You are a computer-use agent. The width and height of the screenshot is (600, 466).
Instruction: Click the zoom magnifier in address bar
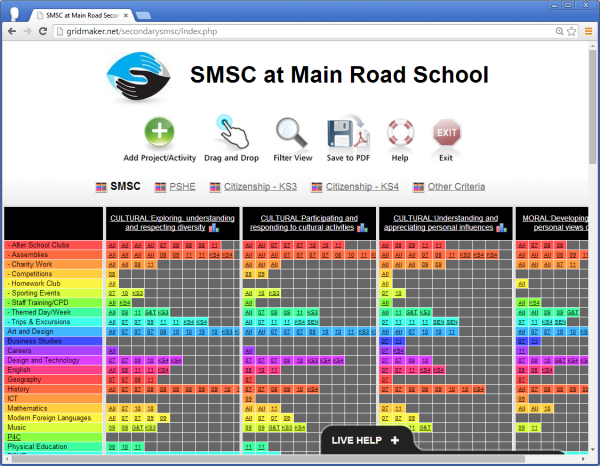tap(559, 31)
